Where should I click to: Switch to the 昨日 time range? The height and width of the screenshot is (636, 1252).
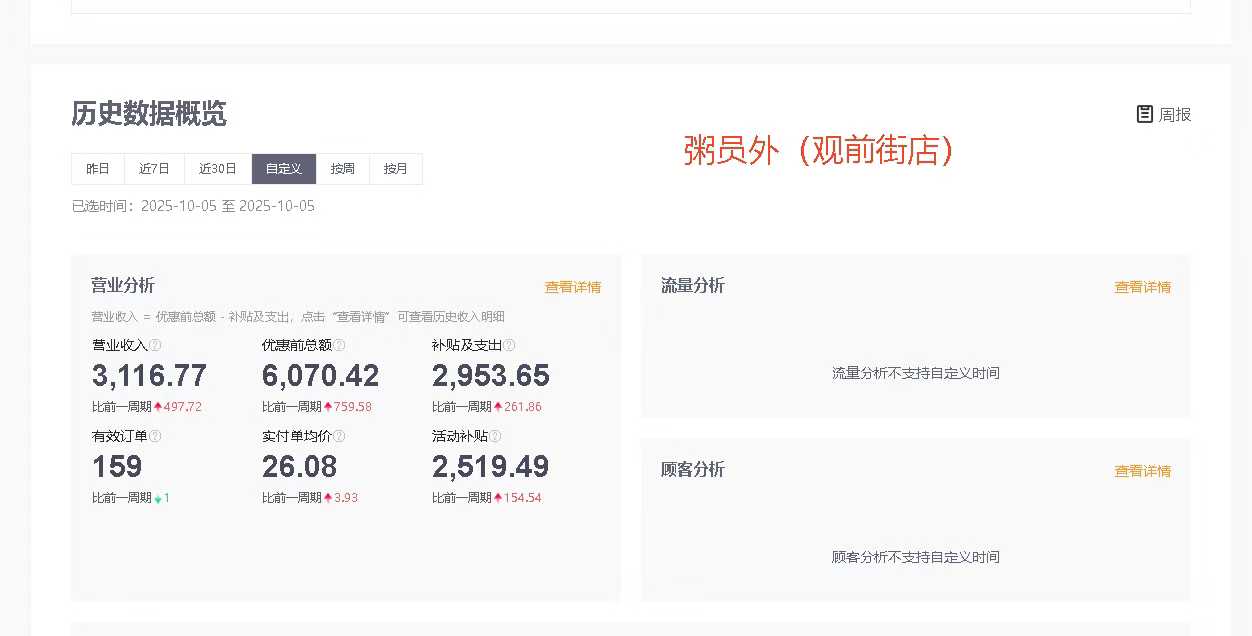pos(98,169)
